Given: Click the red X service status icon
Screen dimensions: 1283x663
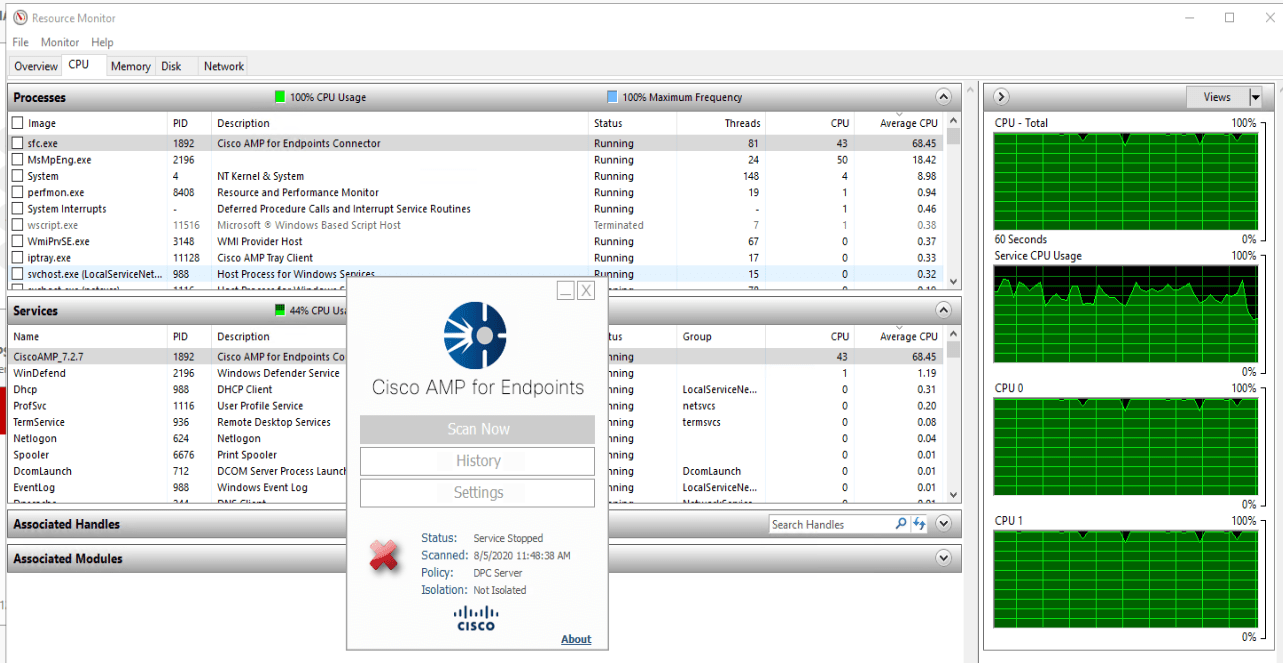Looking at the screenshot, I should click(384, 556).
